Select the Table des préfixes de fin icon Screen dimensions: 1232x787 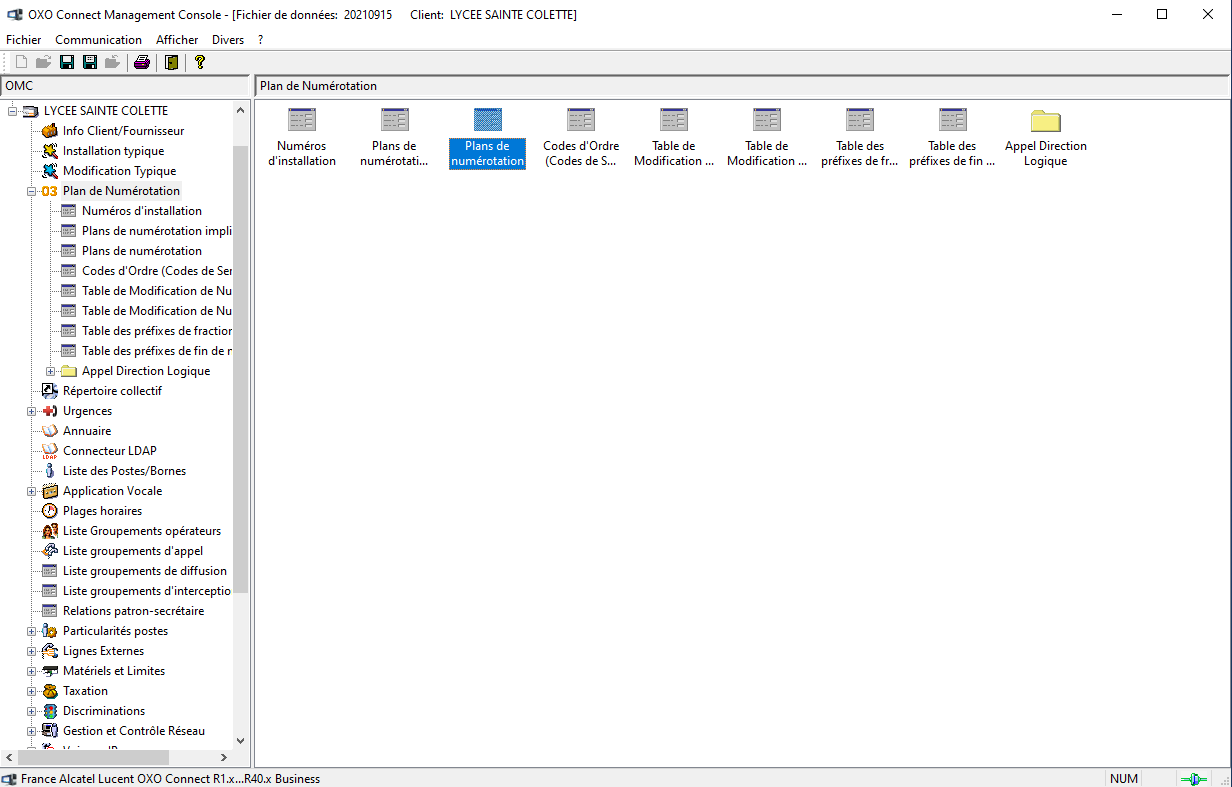click(x=952, y=121)
